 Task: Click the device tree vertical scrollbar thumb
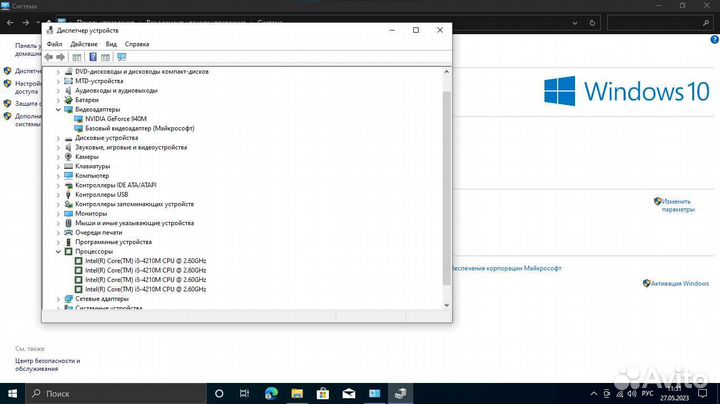(x=446, y=188)
